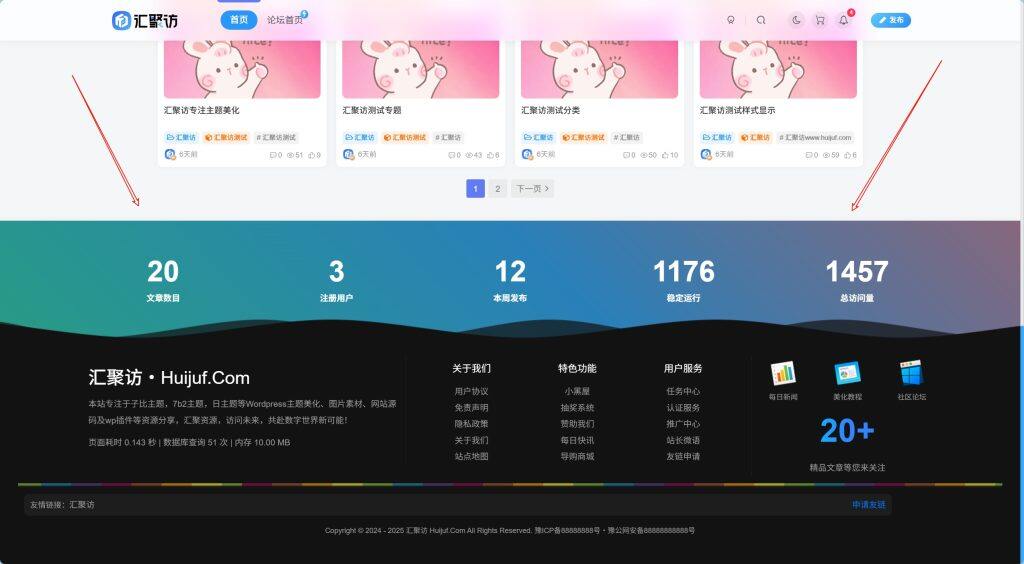This screenshot has height=564, width=1024.
Task: Click 申请友链 link in footer
Action: tap(869, 505)
